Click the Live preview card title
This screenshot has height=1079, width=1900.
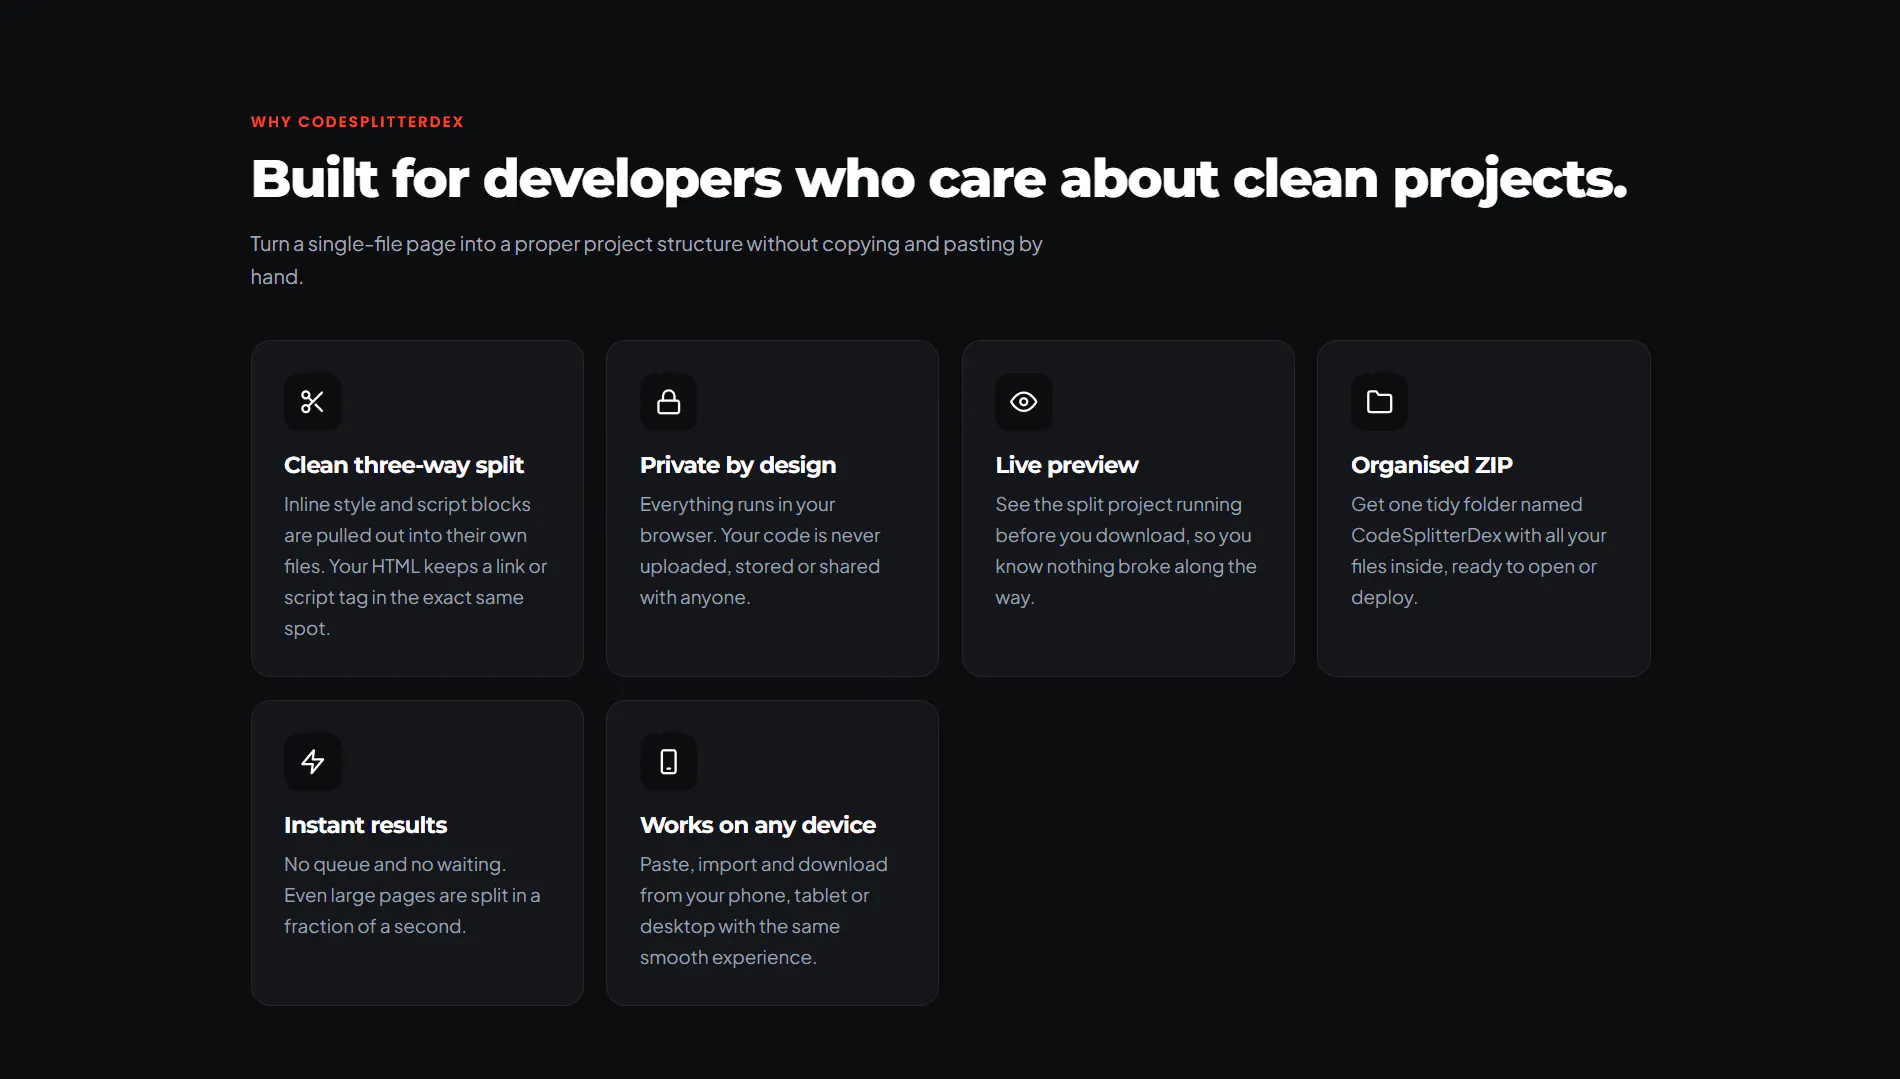(x=1067, y=465)
